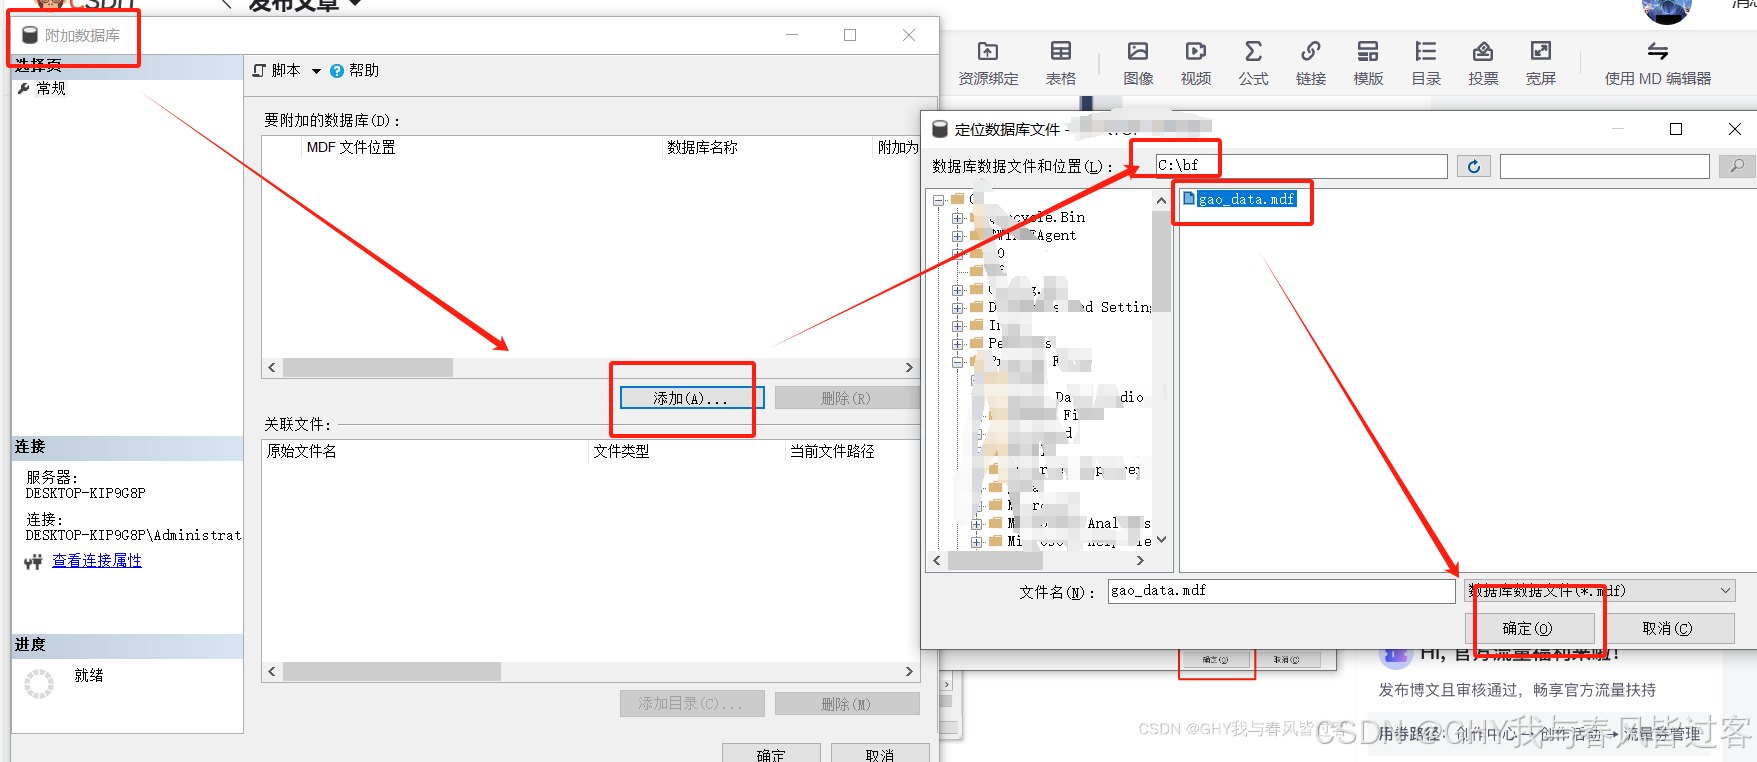Click the 就绪 progress spinner icon

(39, 684)
